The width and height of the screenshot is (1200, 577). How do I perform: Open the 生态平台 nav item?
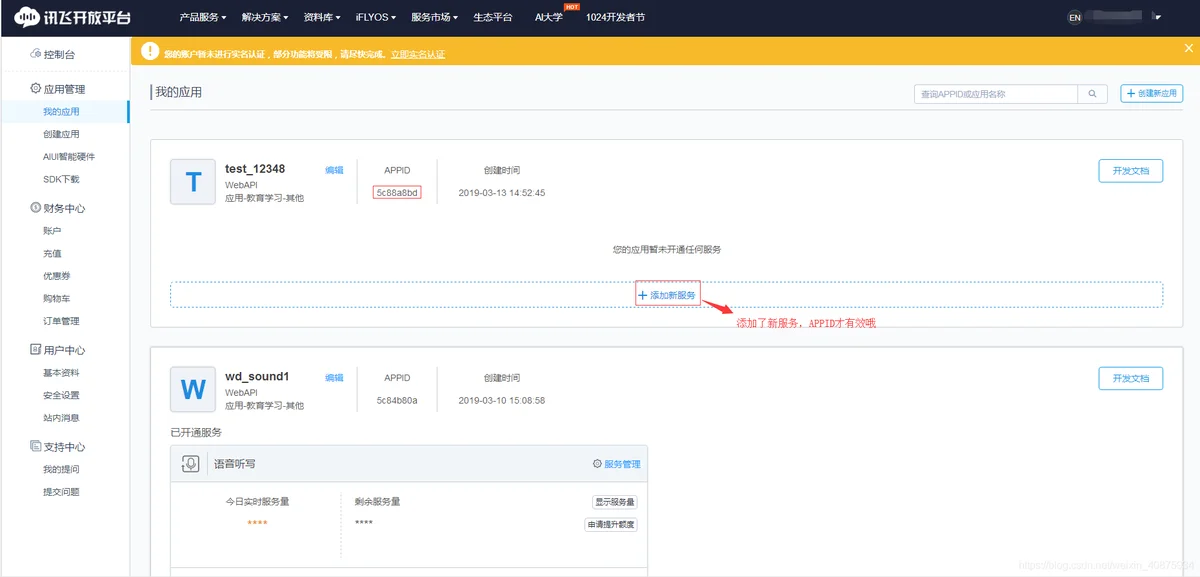(x=493, y=17)
